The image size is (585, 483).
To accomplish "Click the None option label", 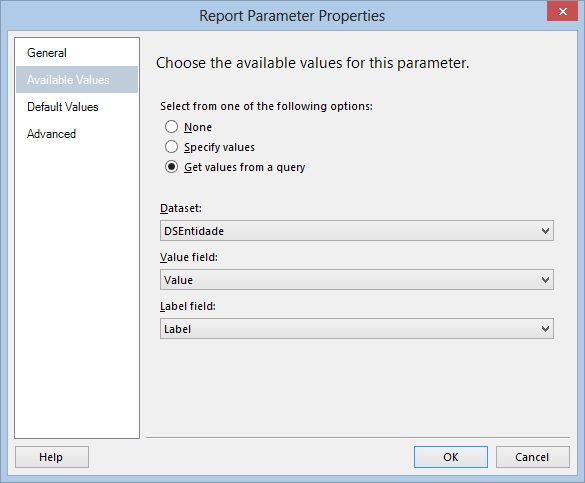I will point(198,127).
